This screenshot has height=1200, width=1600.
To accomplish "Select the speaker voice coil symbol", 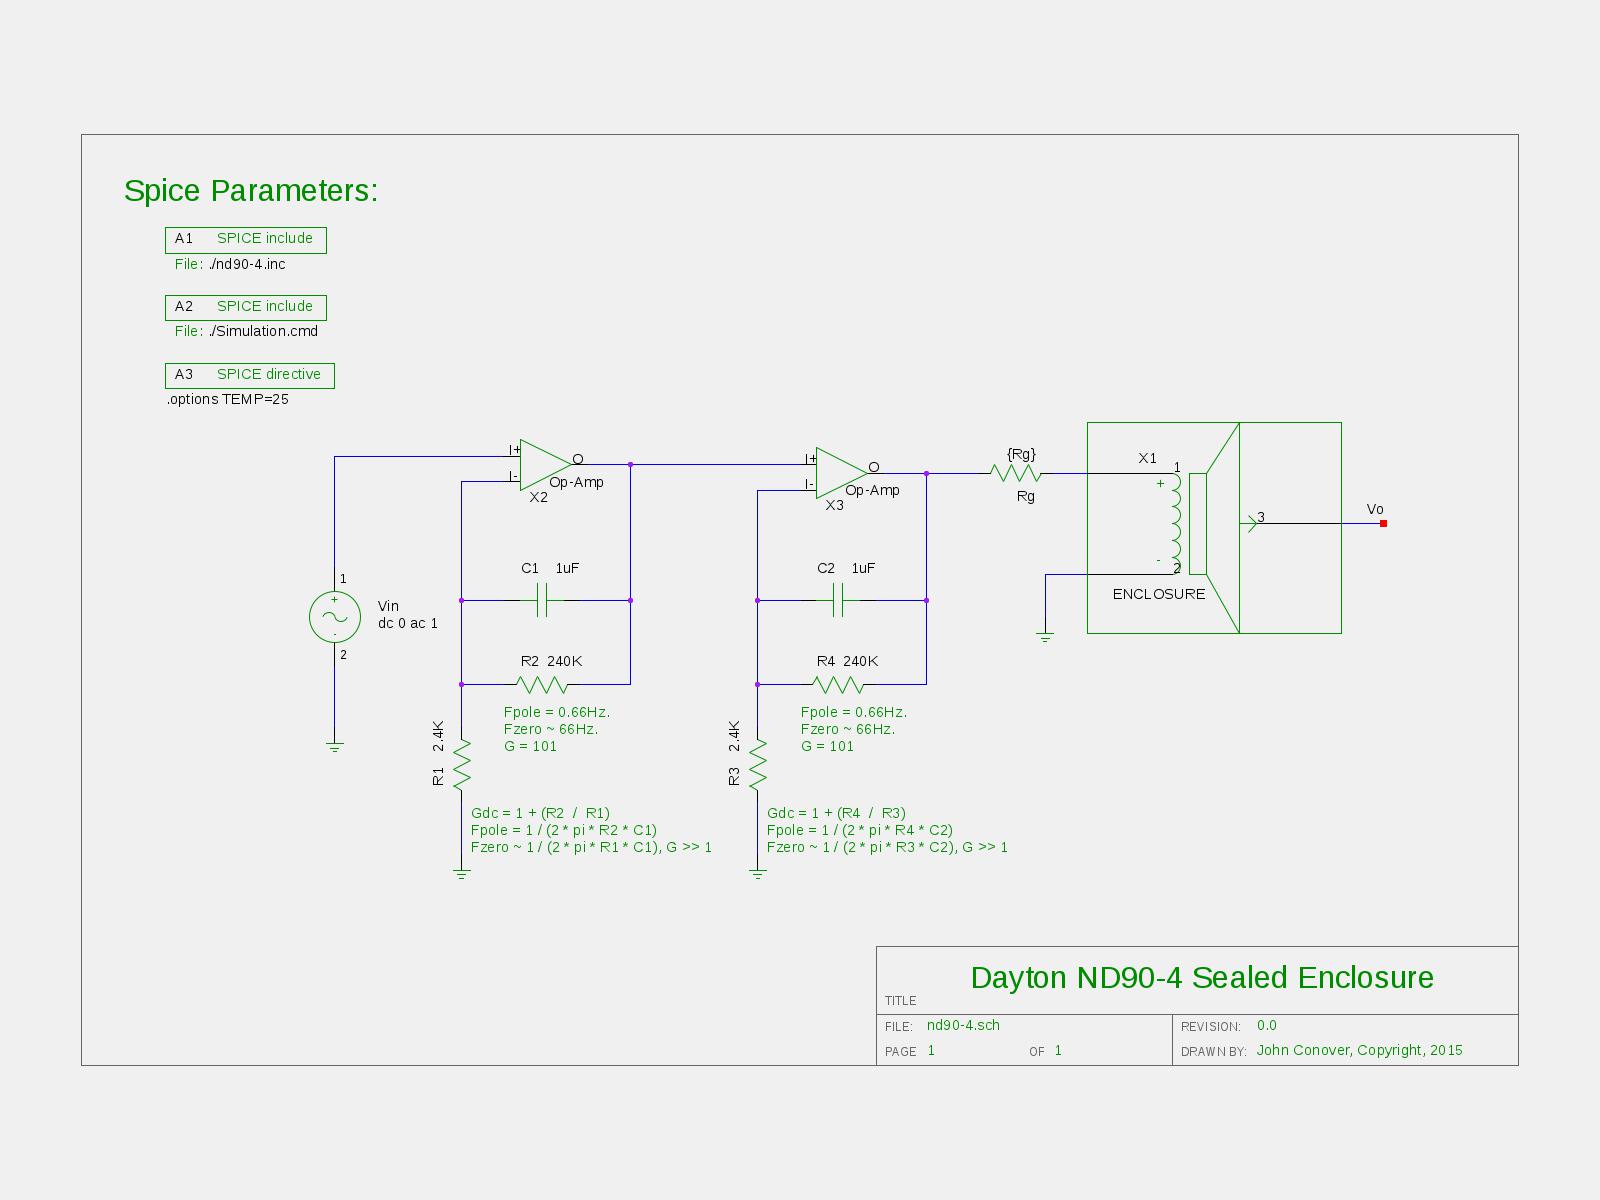I will pos(1175,524).
